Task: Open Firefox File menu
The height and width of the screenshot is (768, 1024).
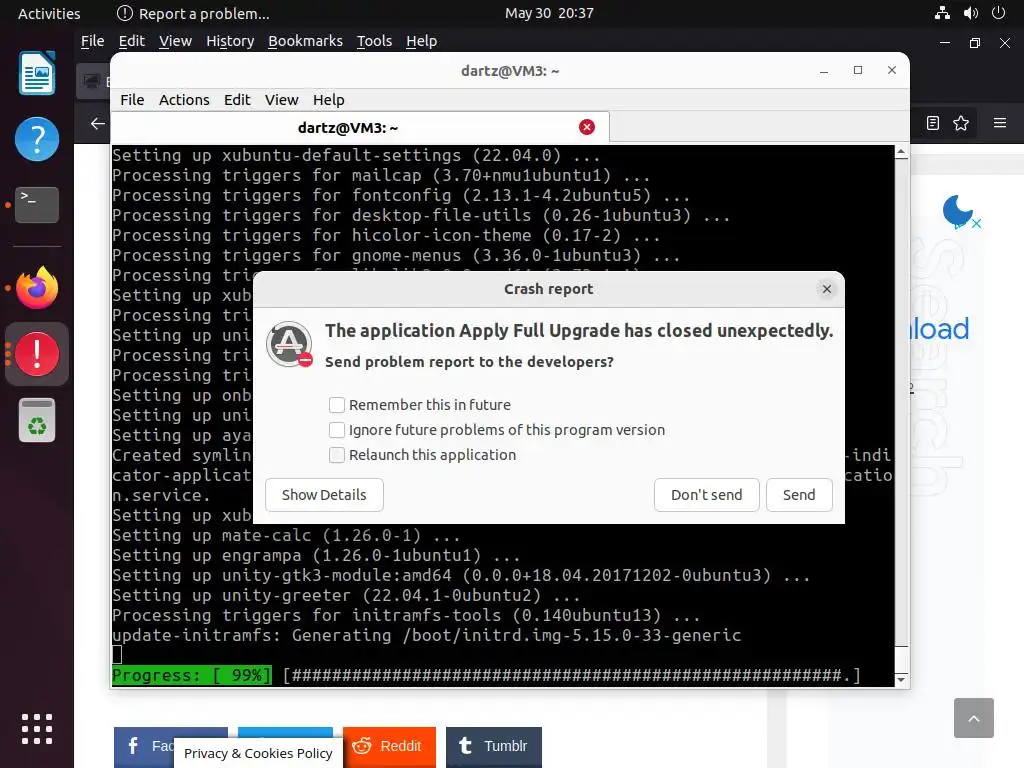Action: [x=92, y=41]
